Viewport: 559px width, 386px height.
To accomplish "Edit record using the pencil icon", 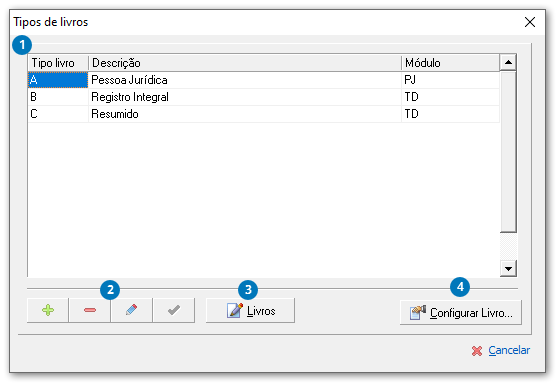I will [x=132, y=310].
